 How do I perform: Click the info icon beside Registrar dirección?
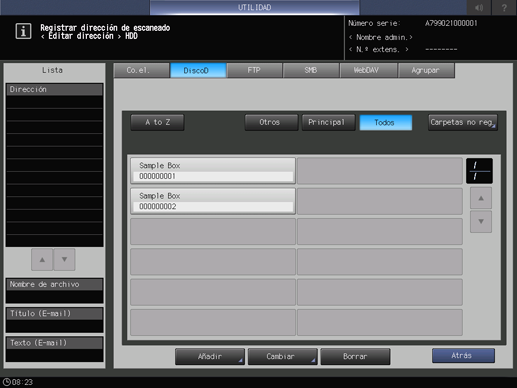tap(23, 31)
